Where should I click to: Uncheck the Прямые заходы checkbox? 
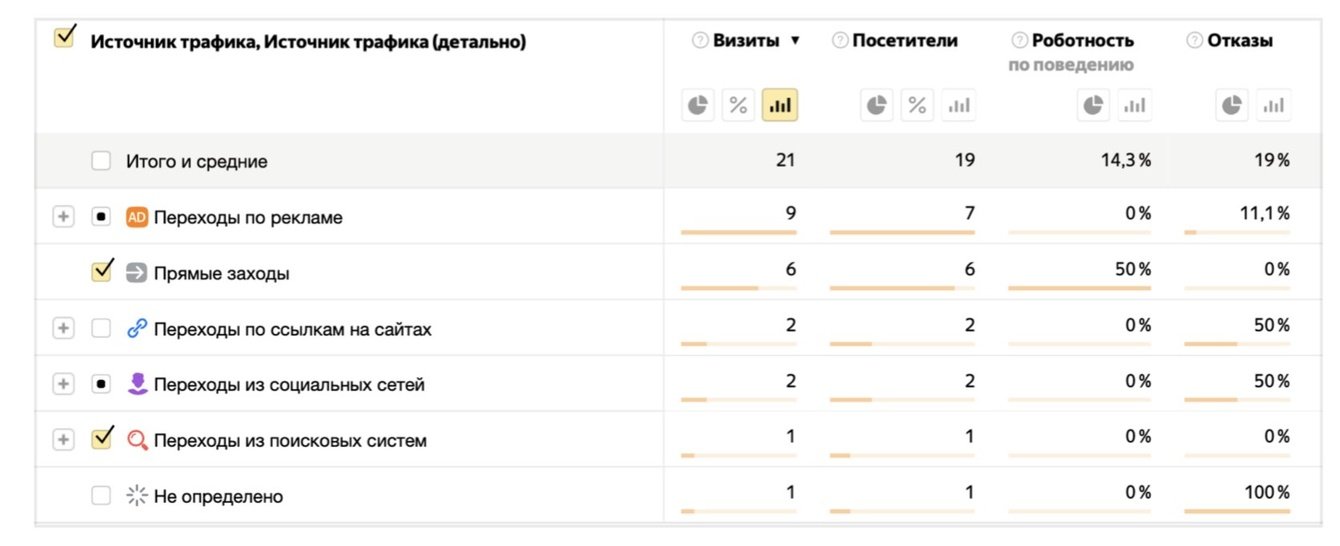pos(101,272)
